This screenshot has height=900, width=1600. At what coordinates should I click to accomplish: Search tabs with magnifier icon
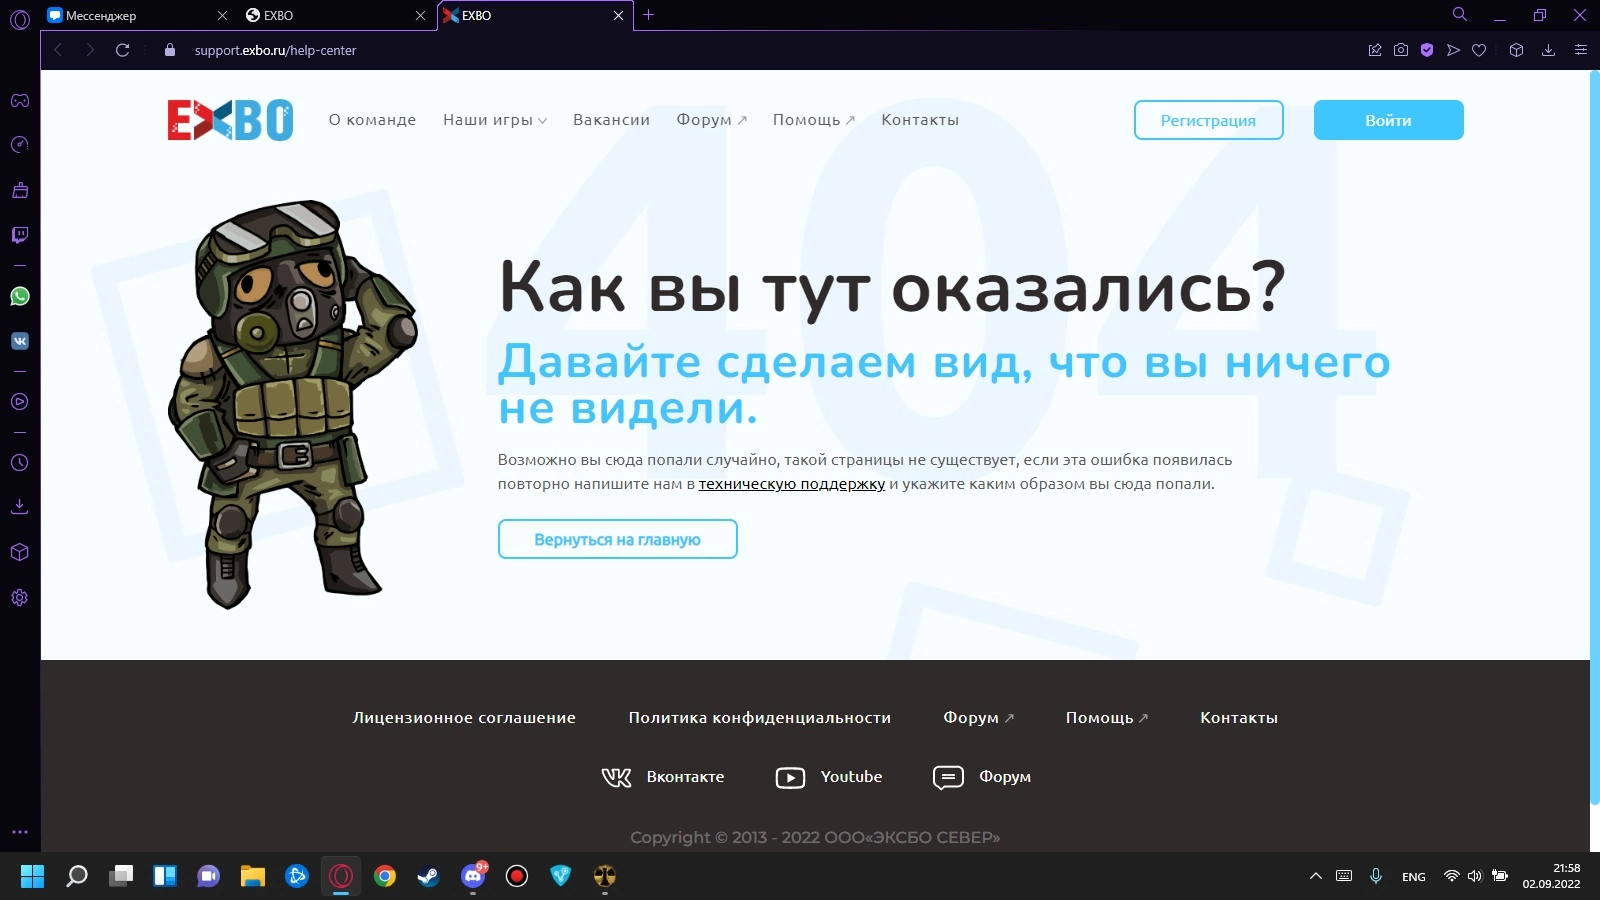[1460, 15]
